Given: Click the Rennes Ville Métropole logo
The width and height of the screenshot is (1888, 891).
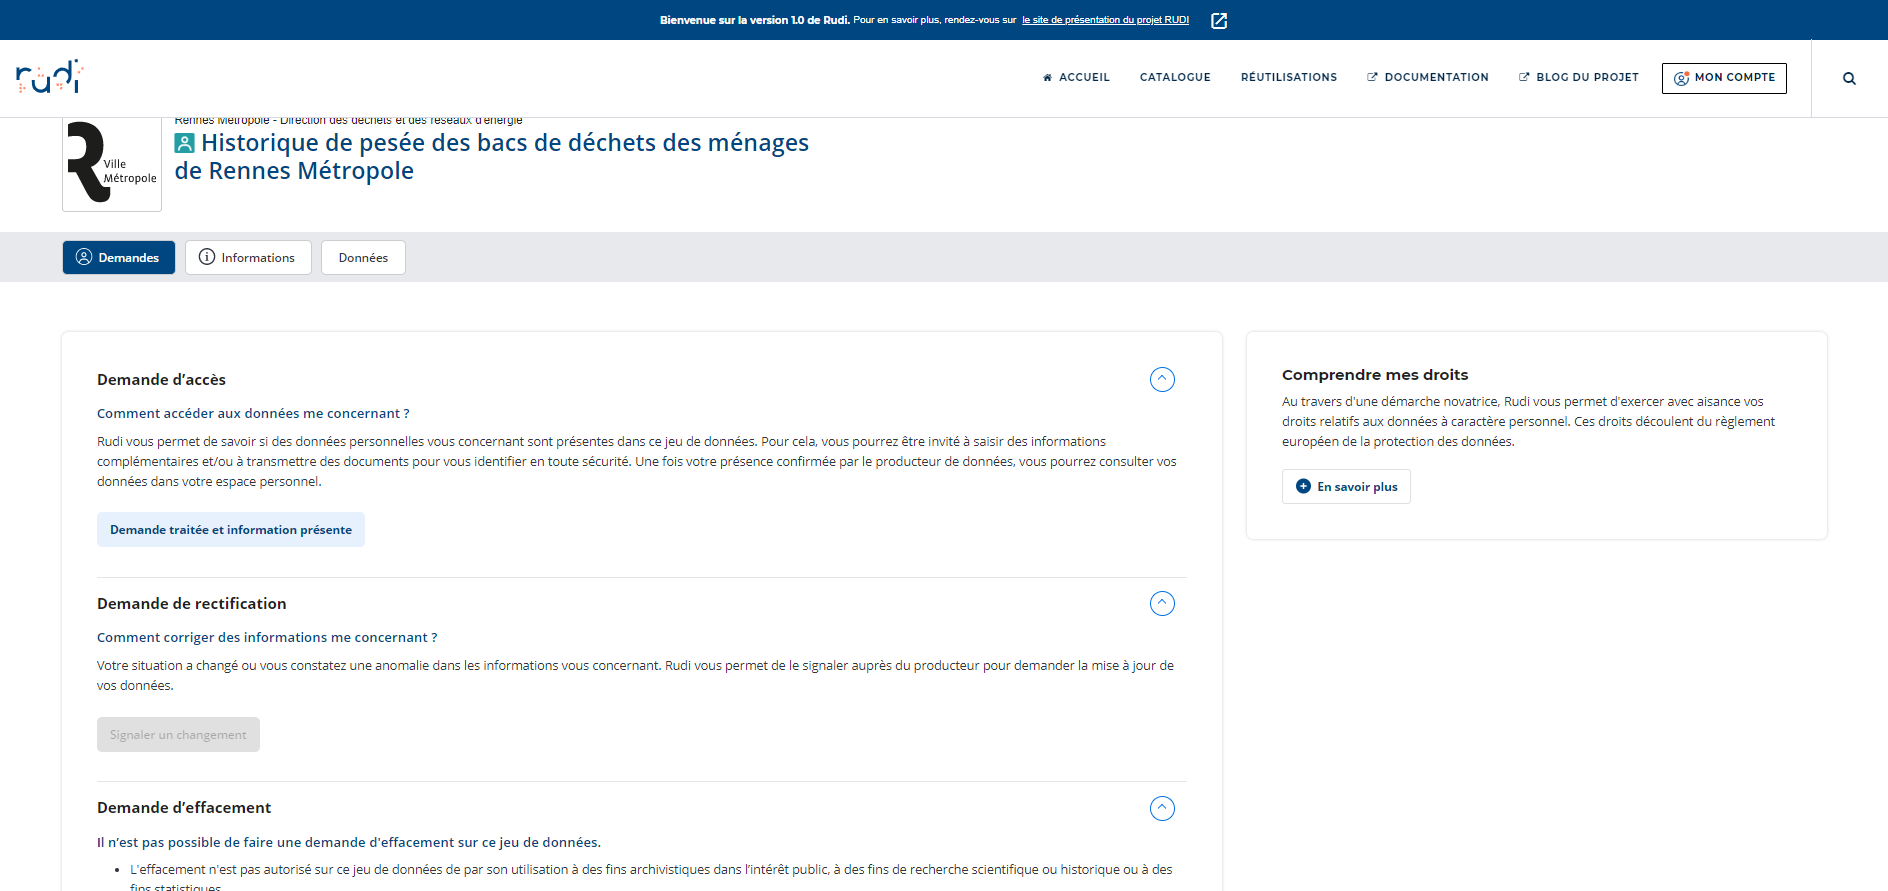Looking at the screenshot, I should (112, 163).
